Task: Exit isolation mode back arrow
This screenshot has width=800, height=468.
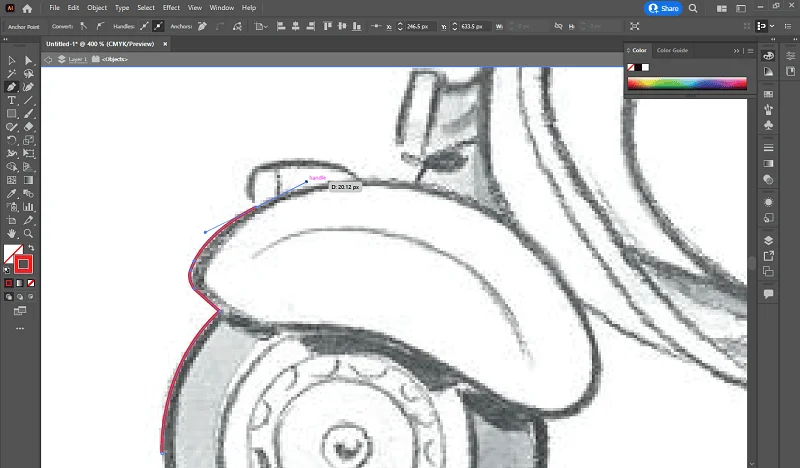Action: tap(48, 59)
